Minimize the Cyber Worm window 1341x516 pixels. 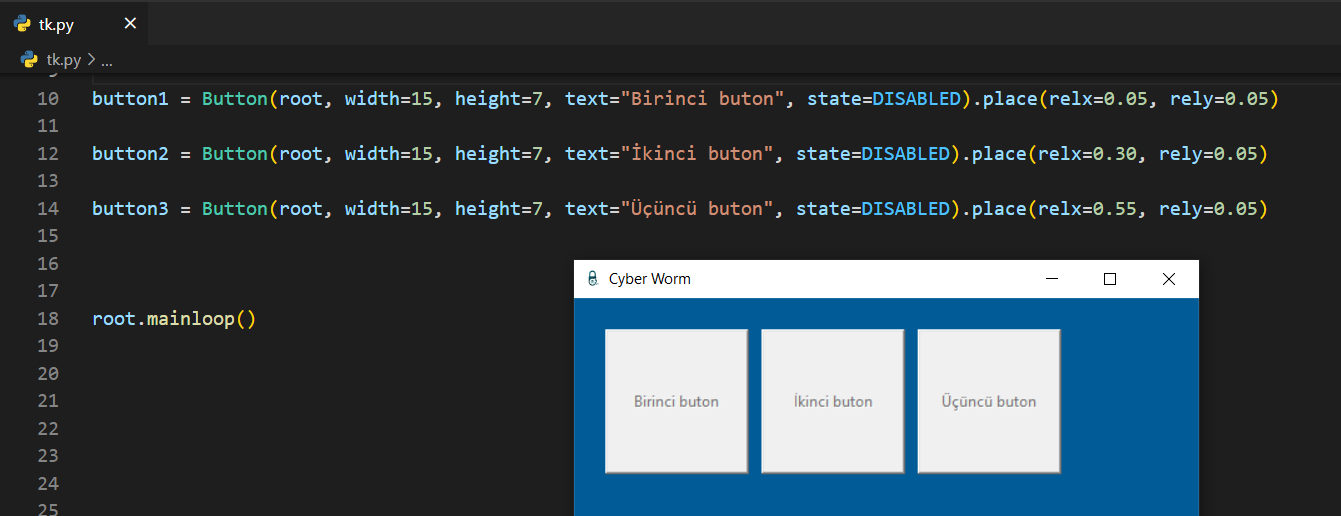pyautogui.click(x=1051, y=279)
